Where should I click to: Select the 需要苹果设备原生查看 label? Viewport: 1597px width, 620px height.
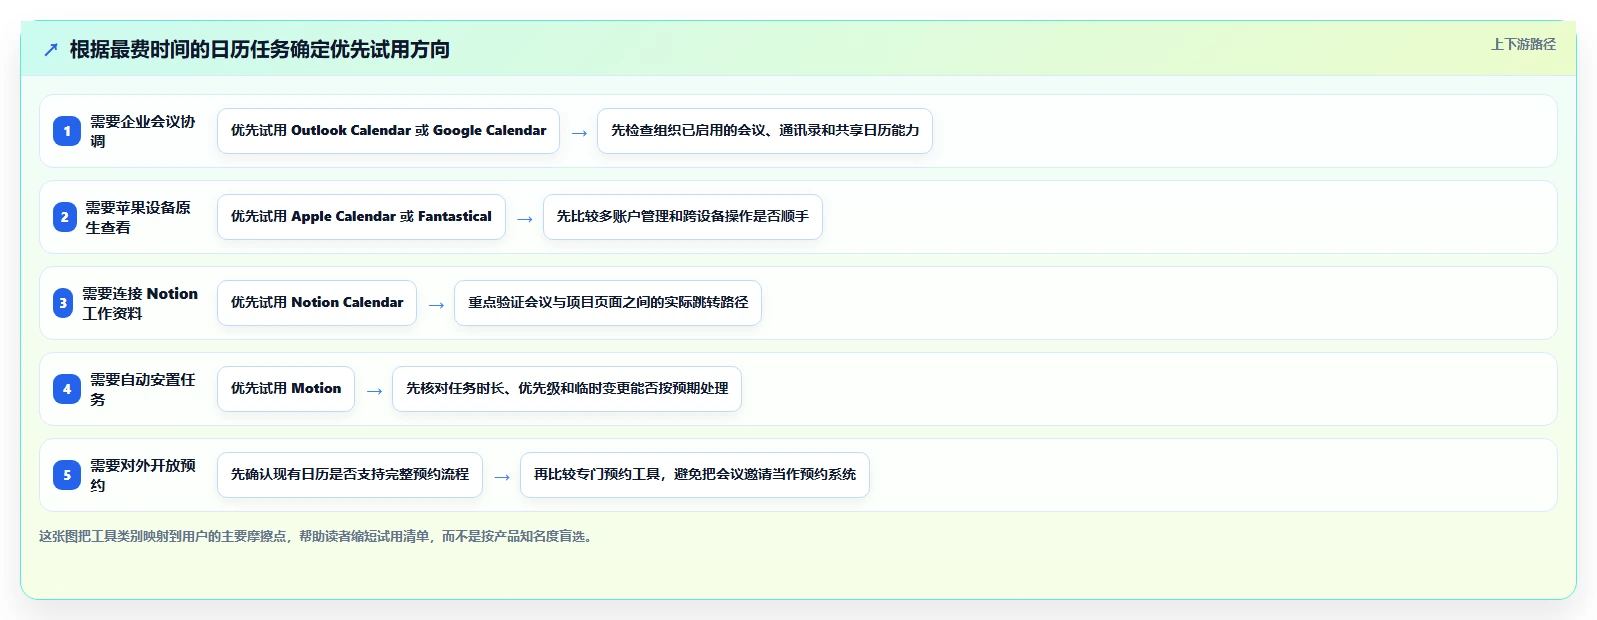point(138,217)
